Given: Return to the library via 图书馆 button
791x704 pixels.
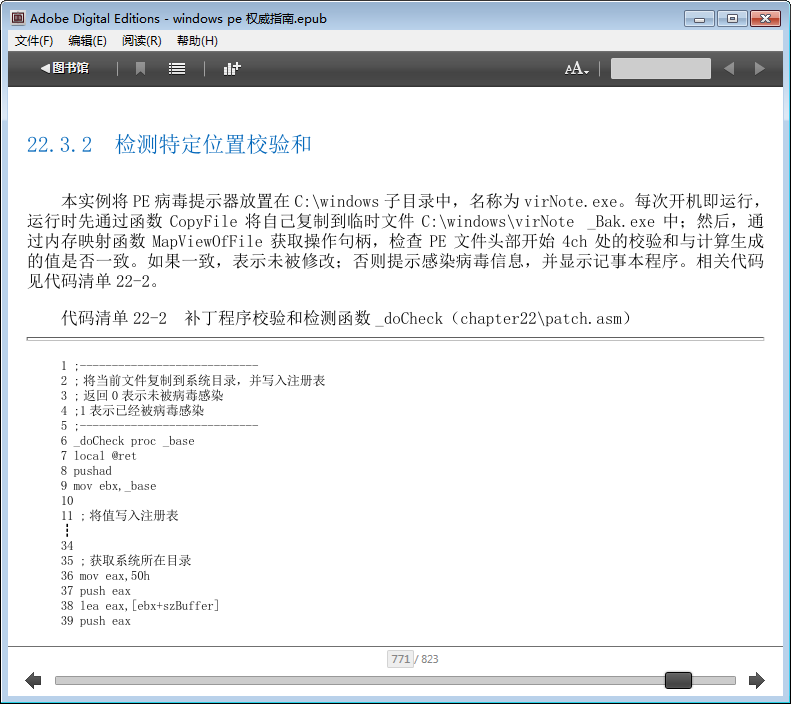Looking at the screenshot, I should tap(65, 68).
